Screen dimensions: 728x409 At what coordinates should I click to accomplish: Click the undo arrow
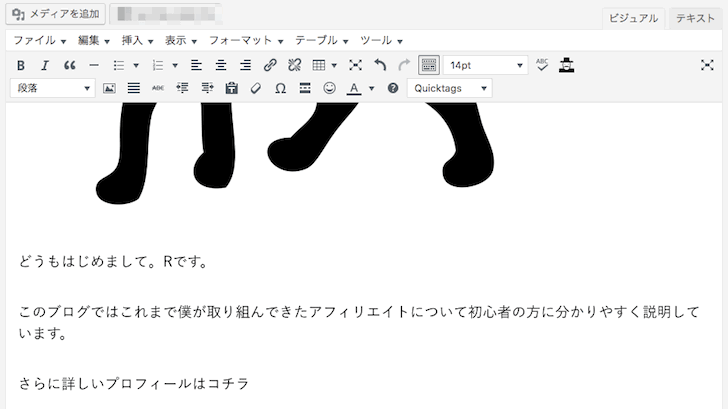(x=380, y=65)
